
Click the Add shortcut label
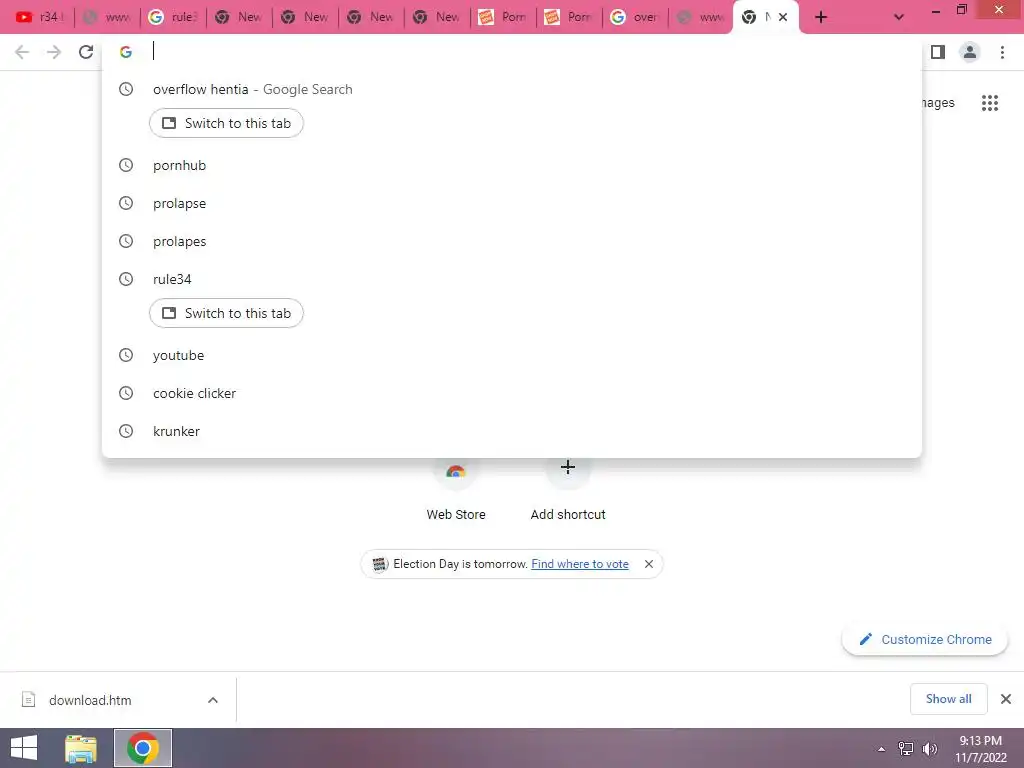(568, 515)
